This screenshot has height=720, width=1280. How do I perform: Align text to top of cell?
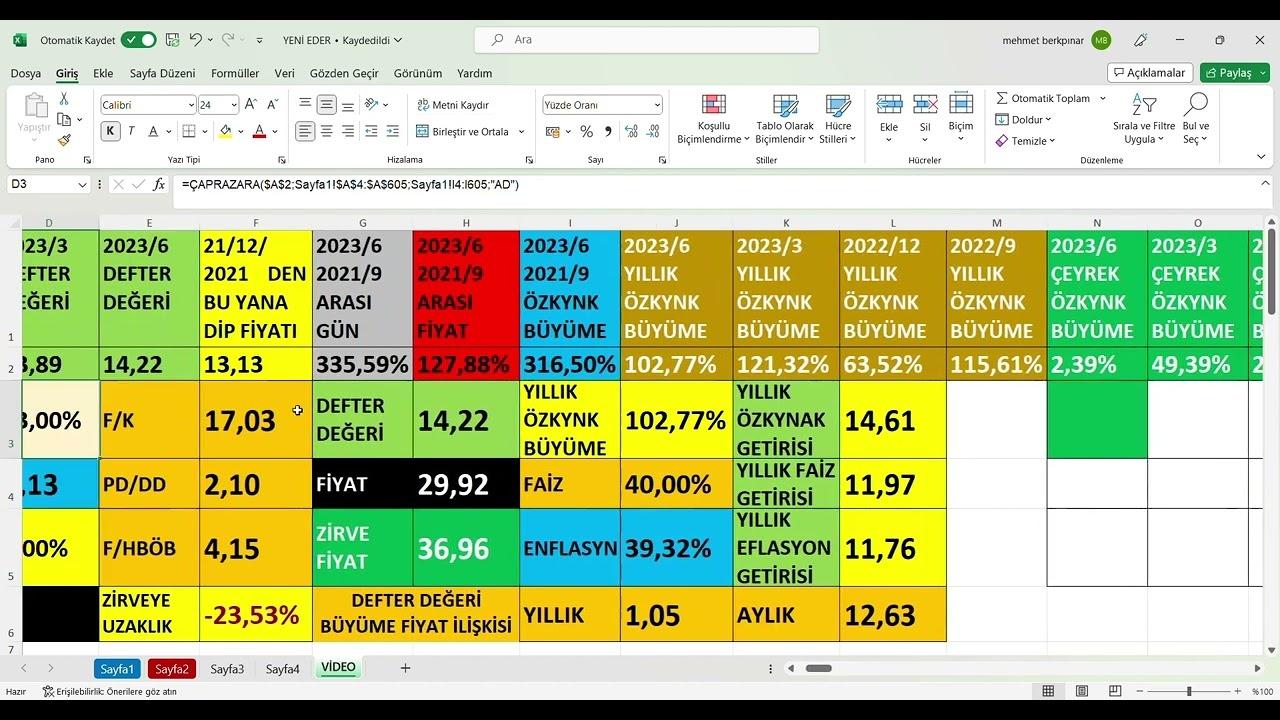pos(305,104)
